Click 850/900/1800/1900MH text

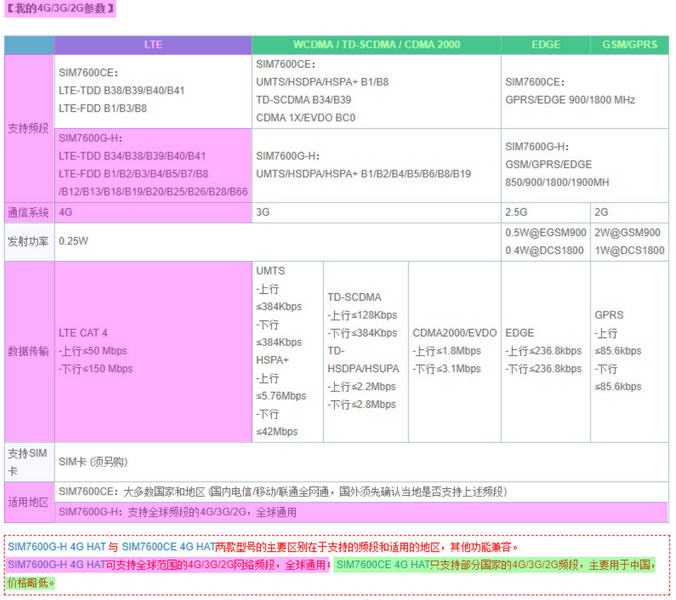tap(557, 183)
